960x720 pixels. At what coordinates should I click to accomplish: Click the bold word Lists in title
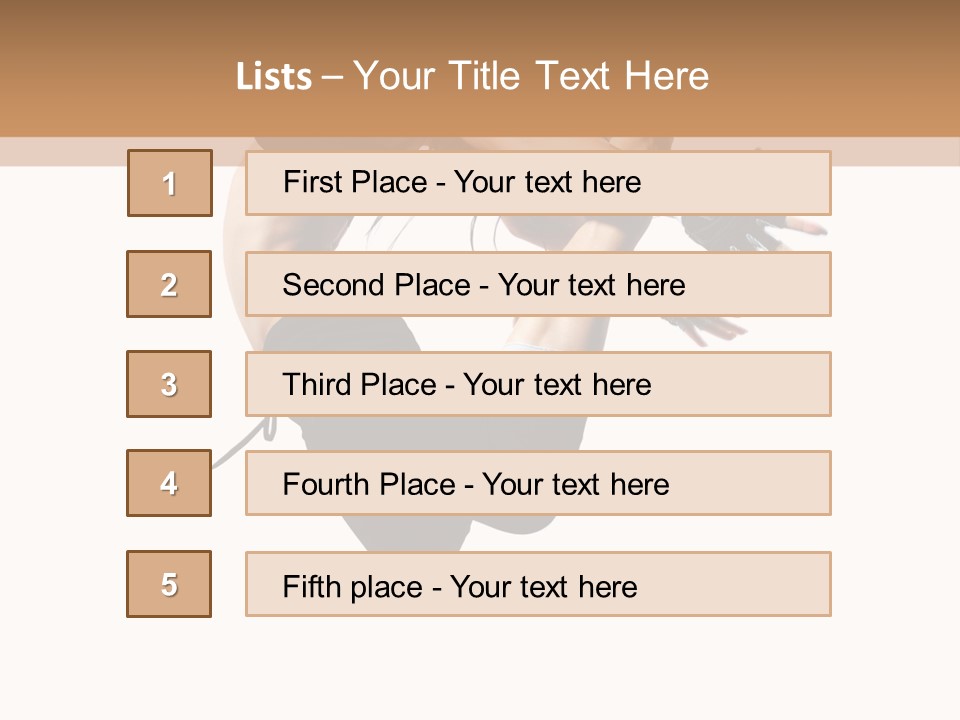click(x=274, y=77)
